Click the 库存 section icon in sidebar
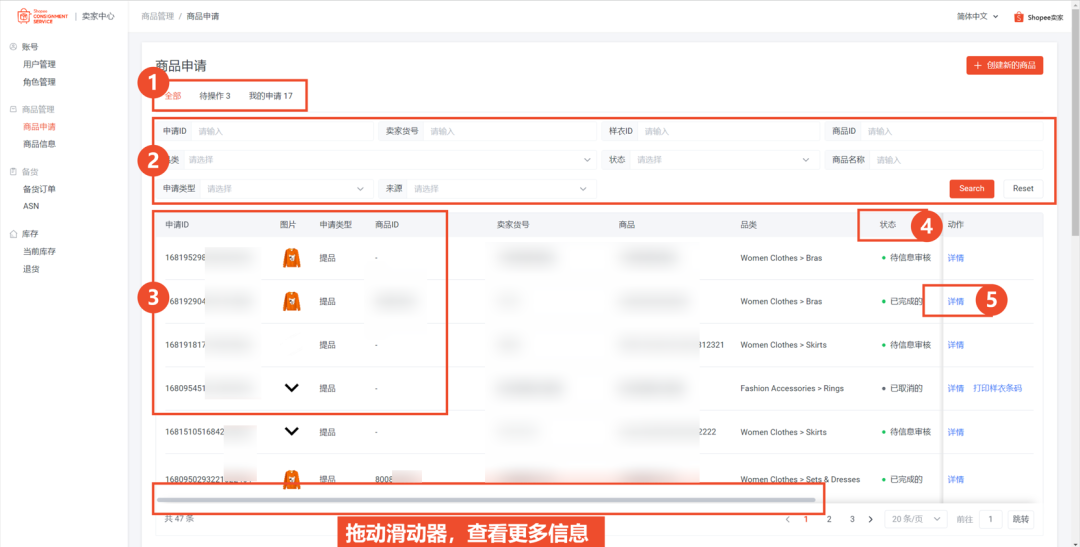 (13, 234)
